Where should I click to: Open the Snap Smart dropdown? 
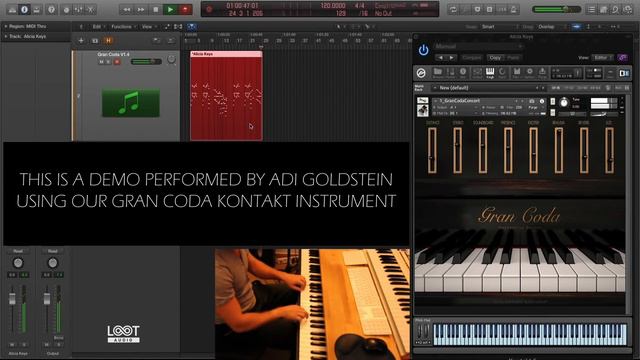point(500,27)
